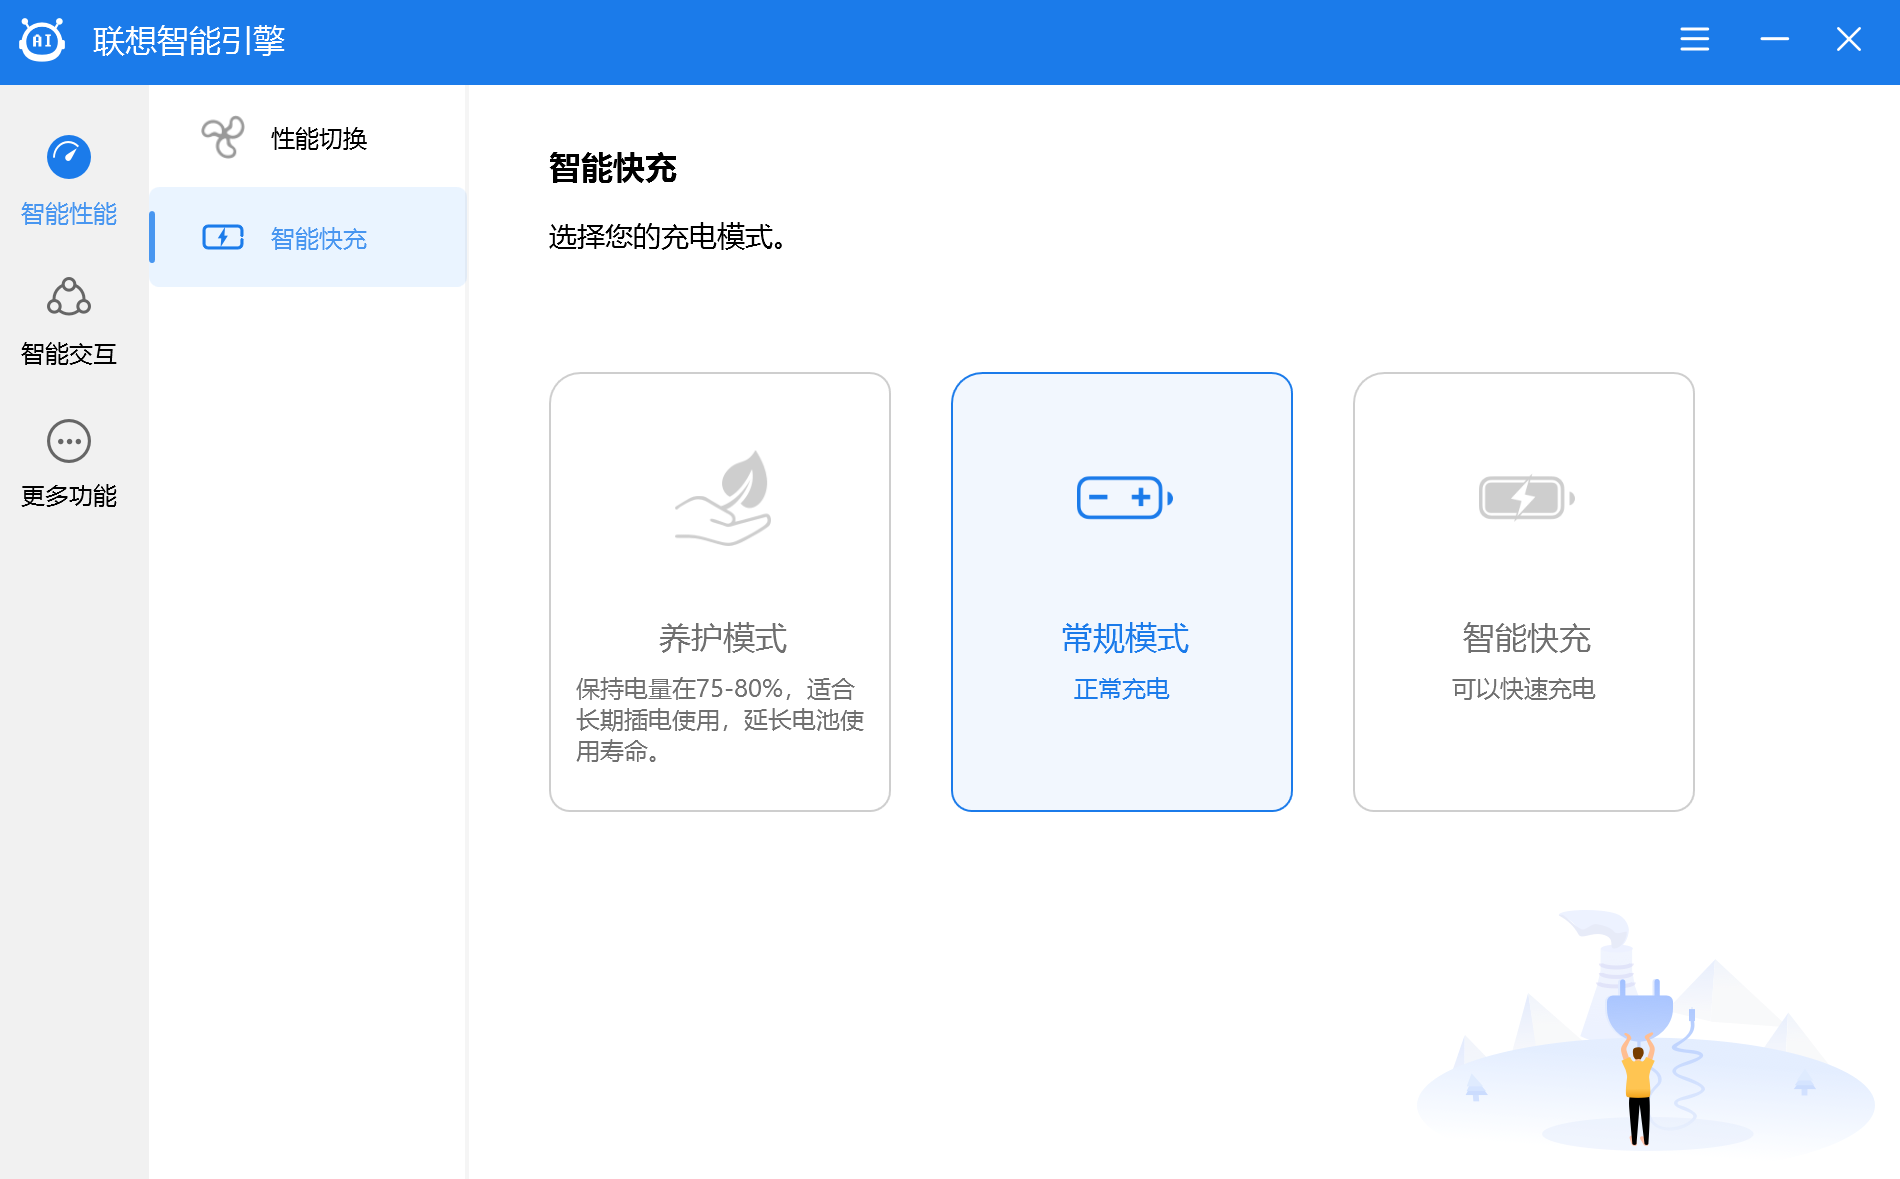Image resolution: width=1900 pixels, height=1179 pixels.
Task: Open the 性能切换 menu item
Action: [308, 138]
